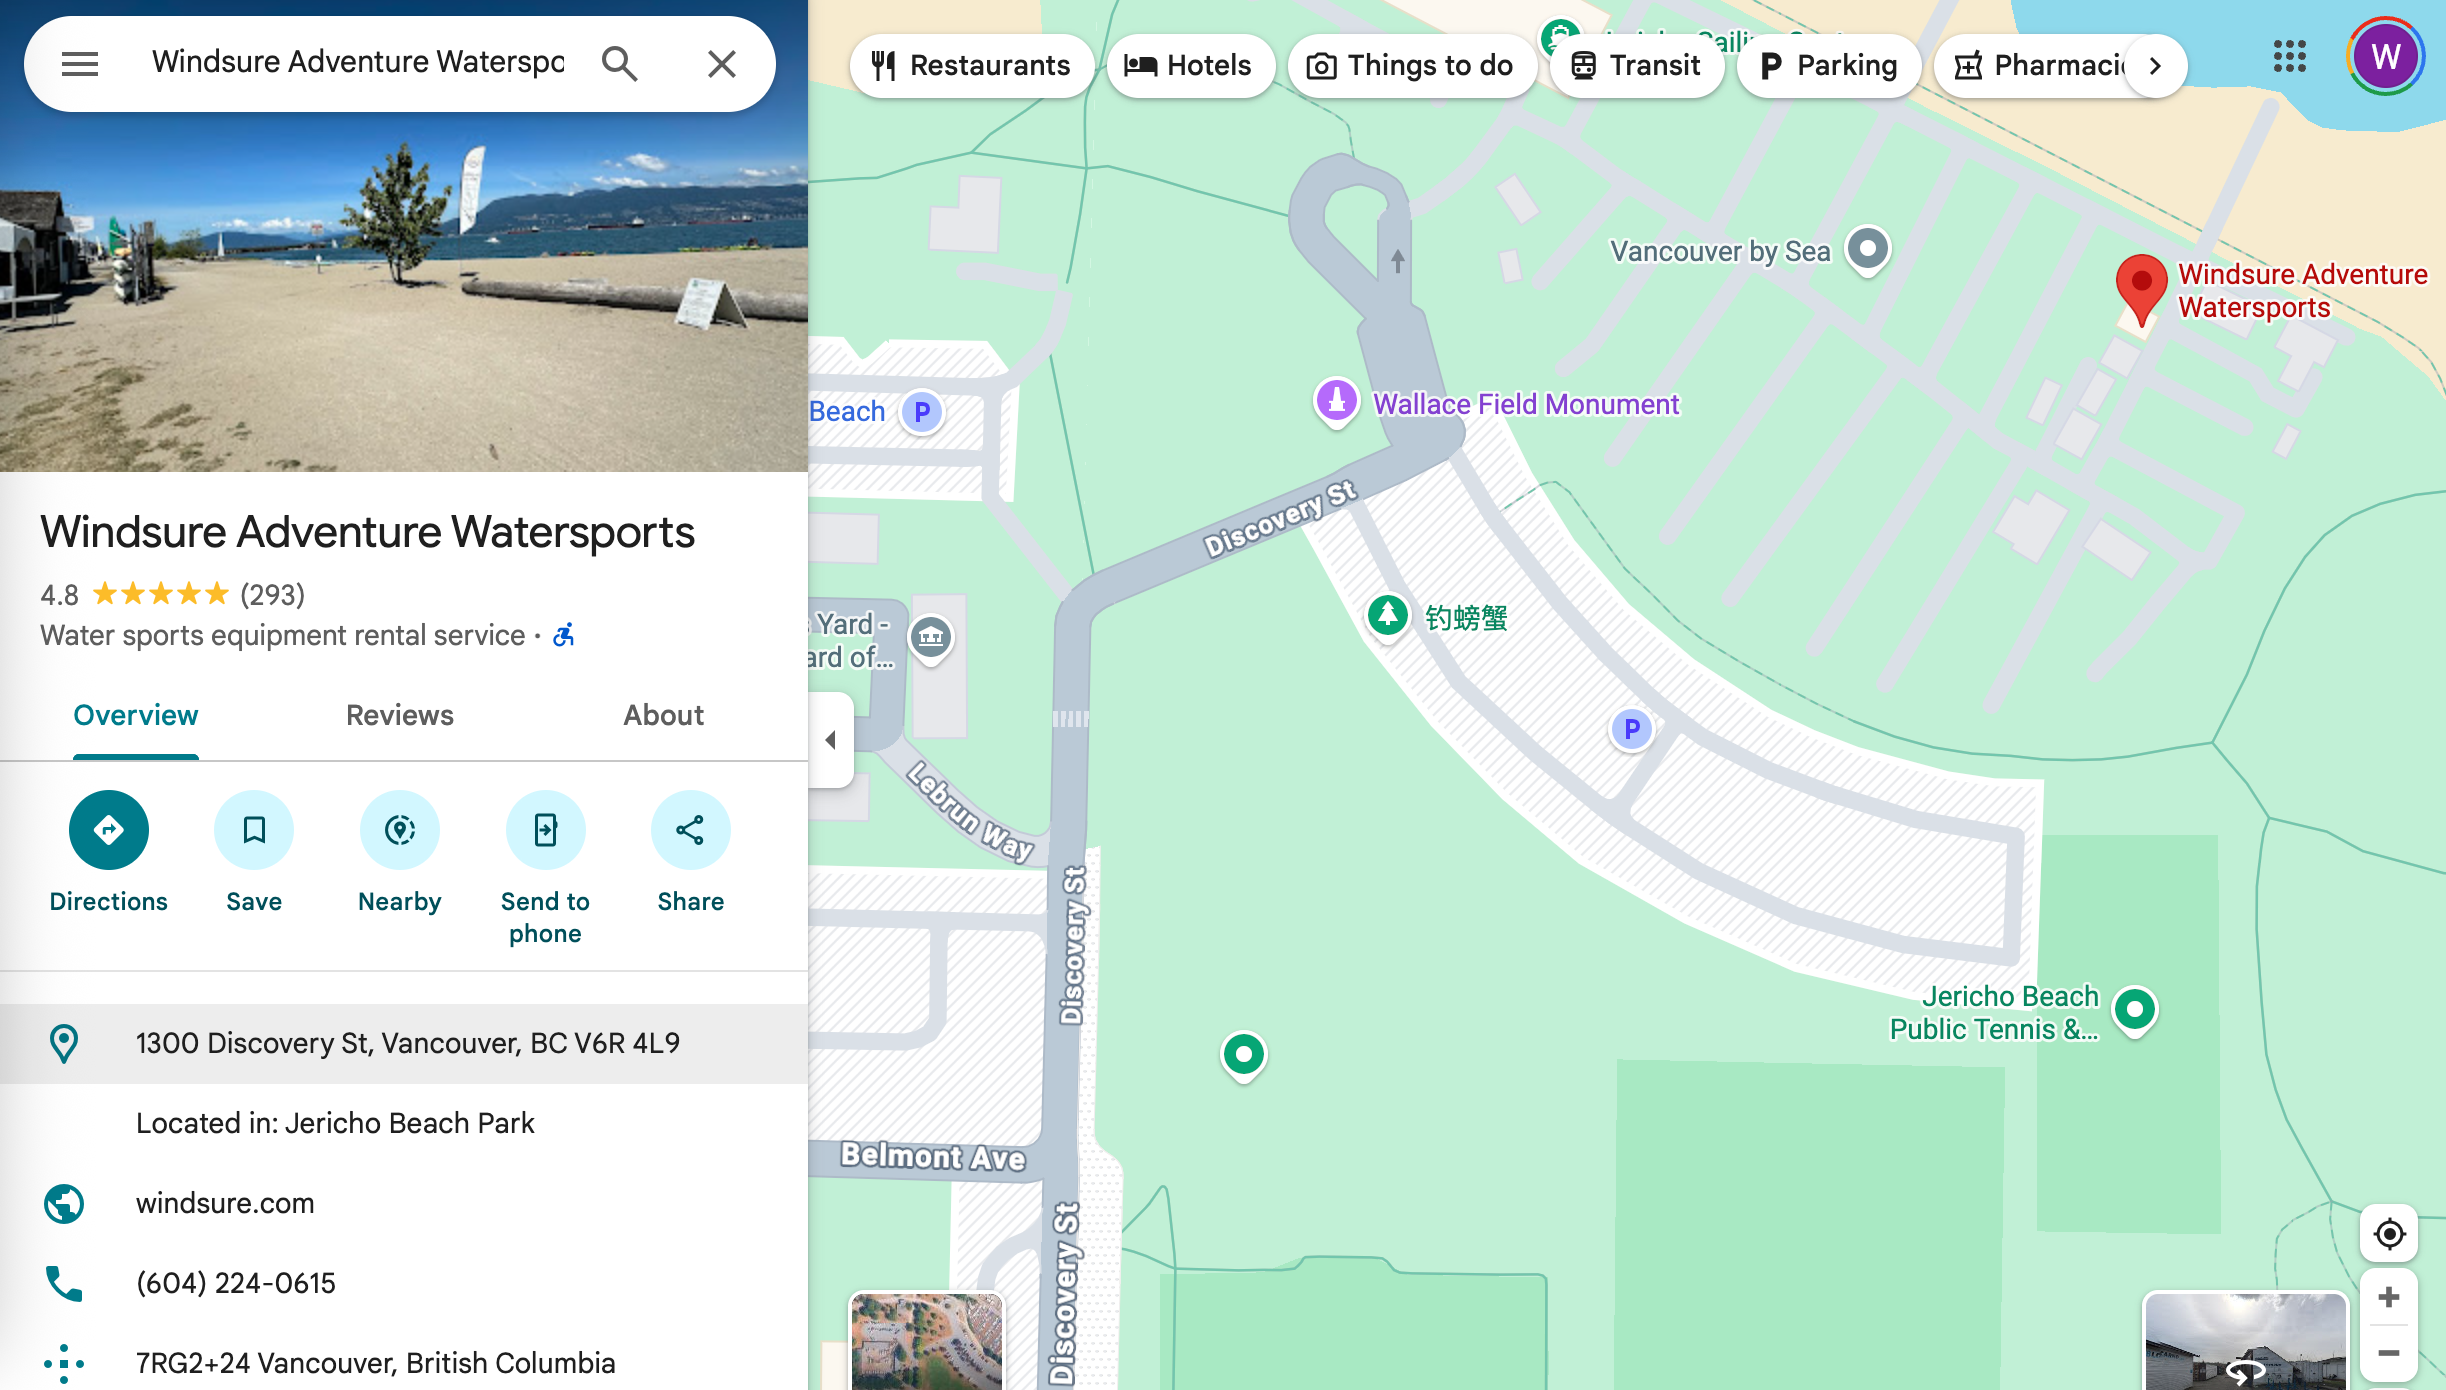Switch to the Reviews tab

(x=400, y=716)
